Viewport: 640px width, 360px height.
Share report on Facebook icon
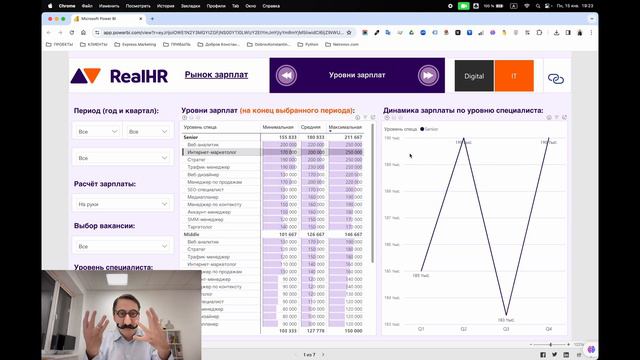pos(543,355)
